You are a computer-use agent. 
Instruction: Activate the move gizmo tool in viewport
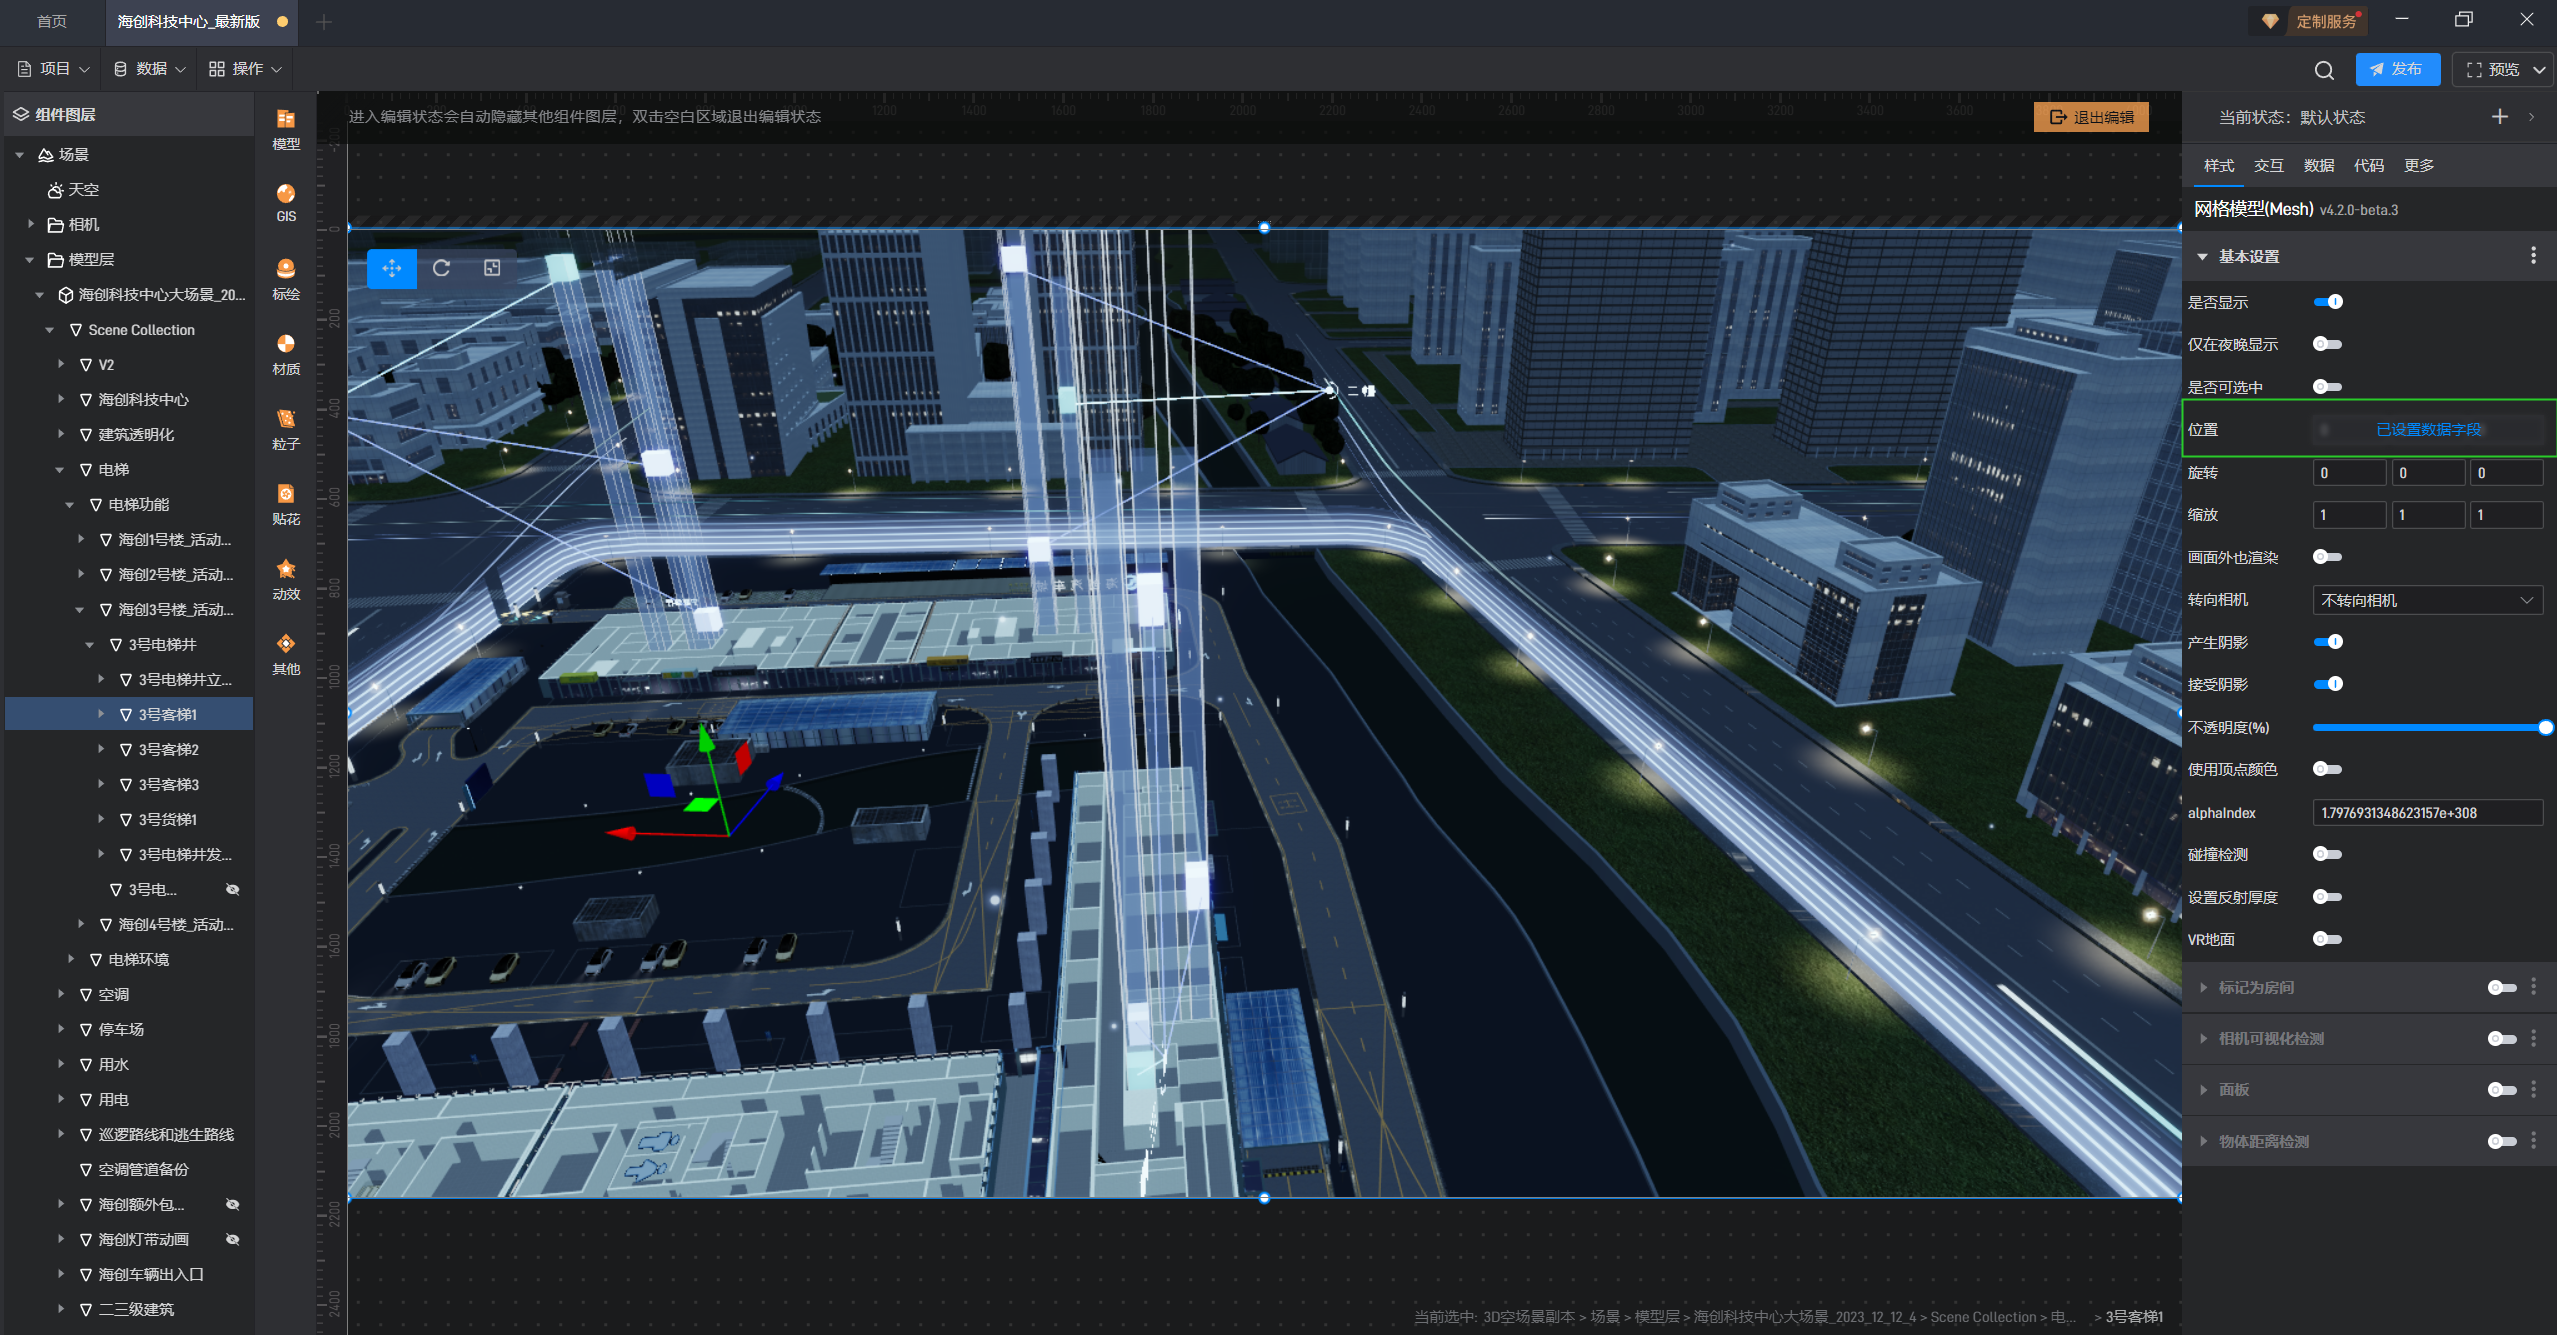392,268
